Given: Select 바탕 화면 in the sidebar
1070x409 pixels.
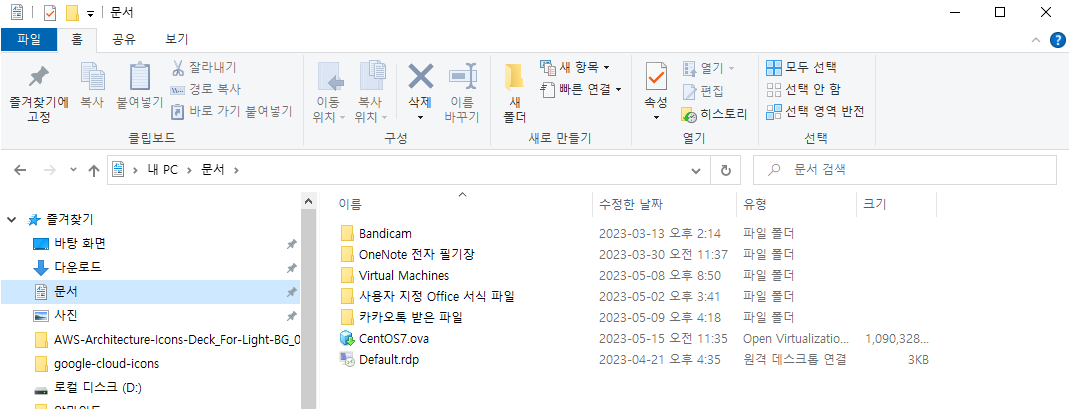Looking at the screenshot, I should pos(79,243).
